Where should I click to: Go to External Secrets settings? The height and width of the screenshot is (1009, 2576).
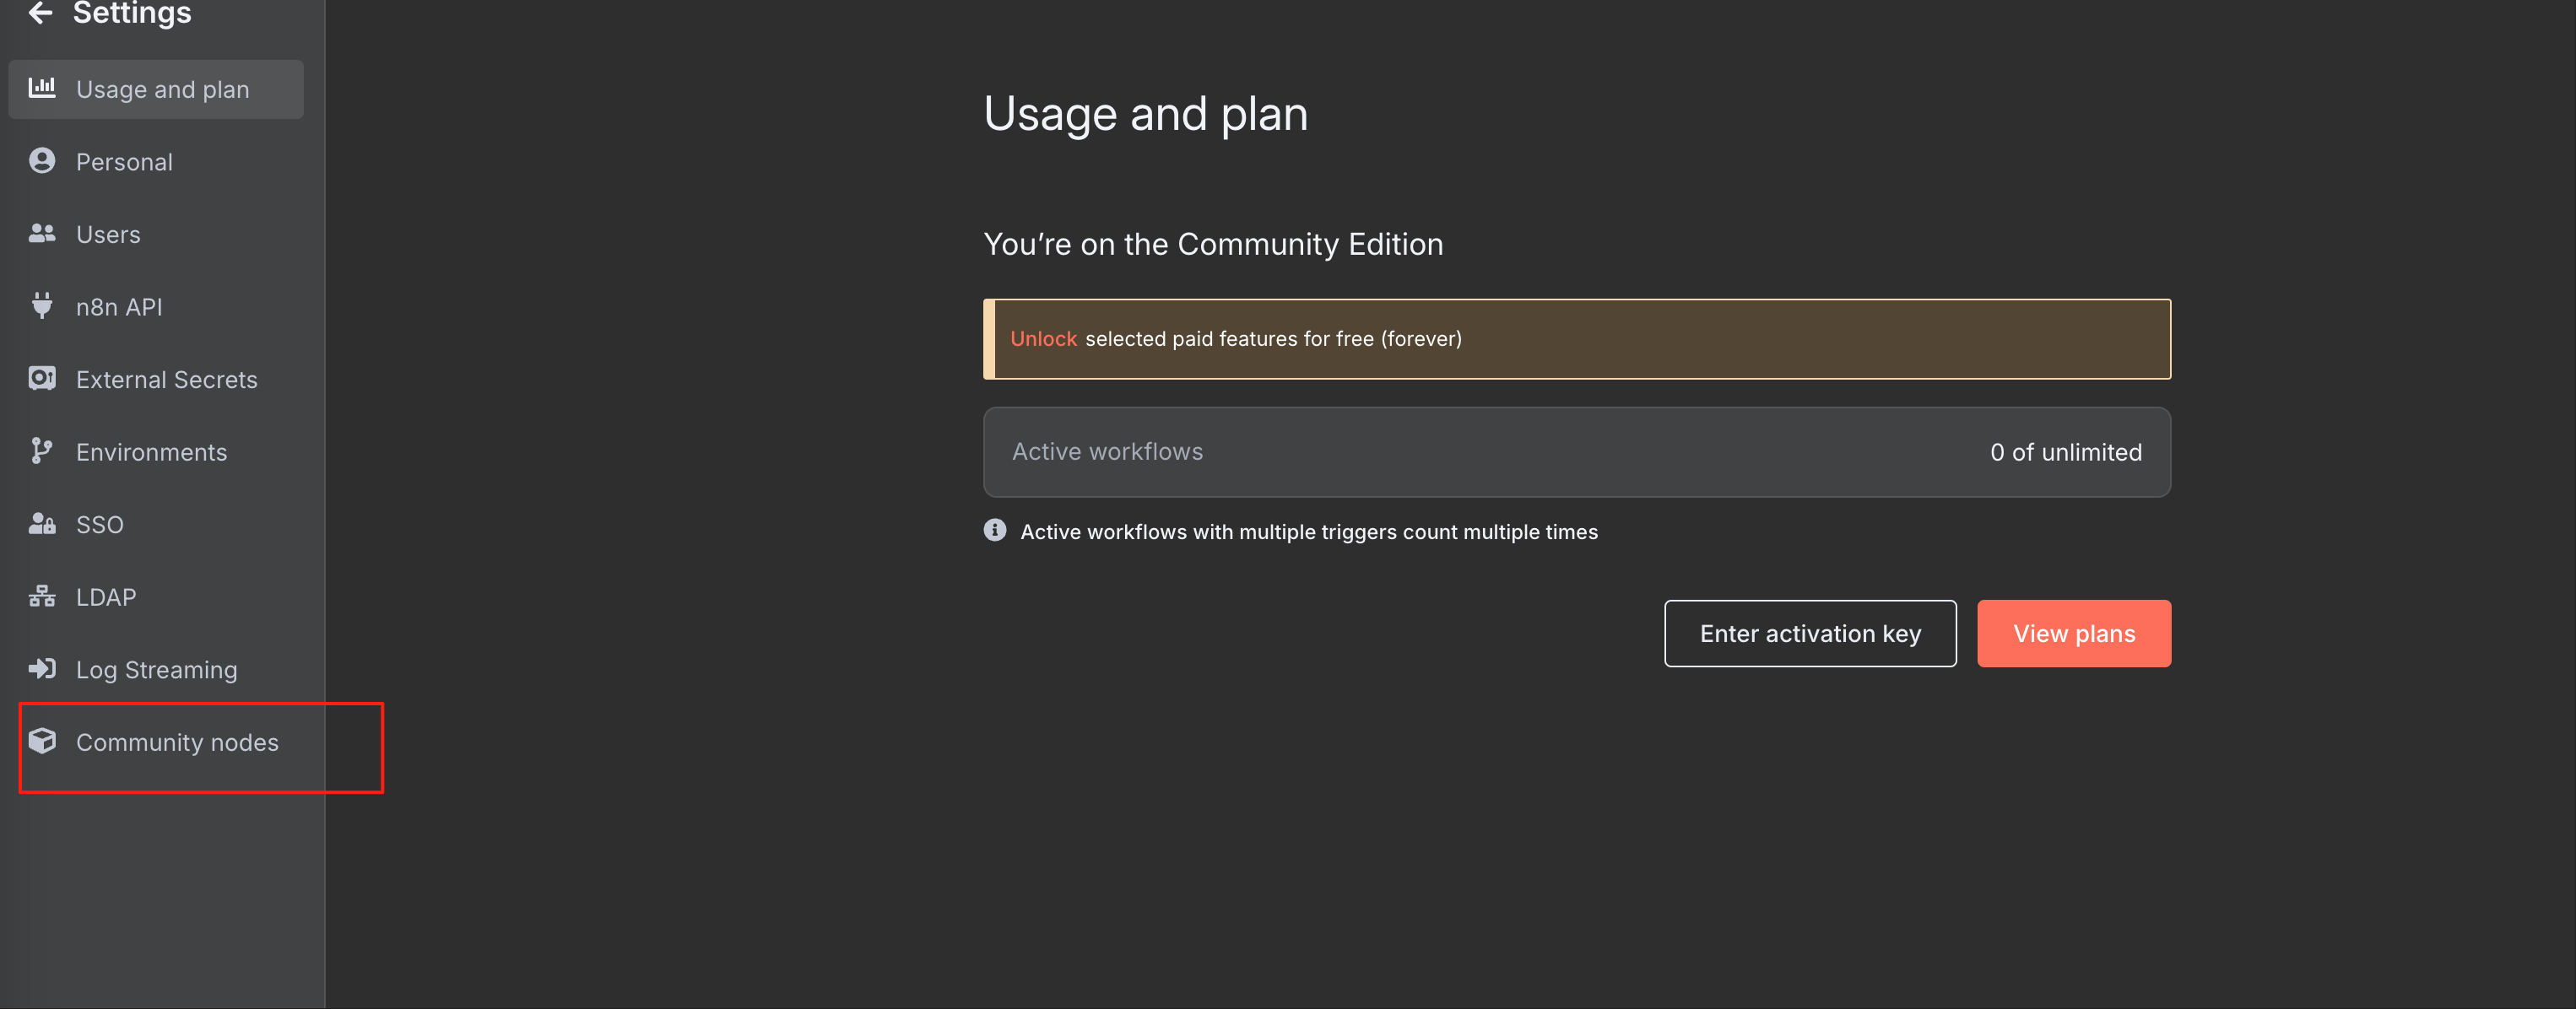[x=166, y=380]
